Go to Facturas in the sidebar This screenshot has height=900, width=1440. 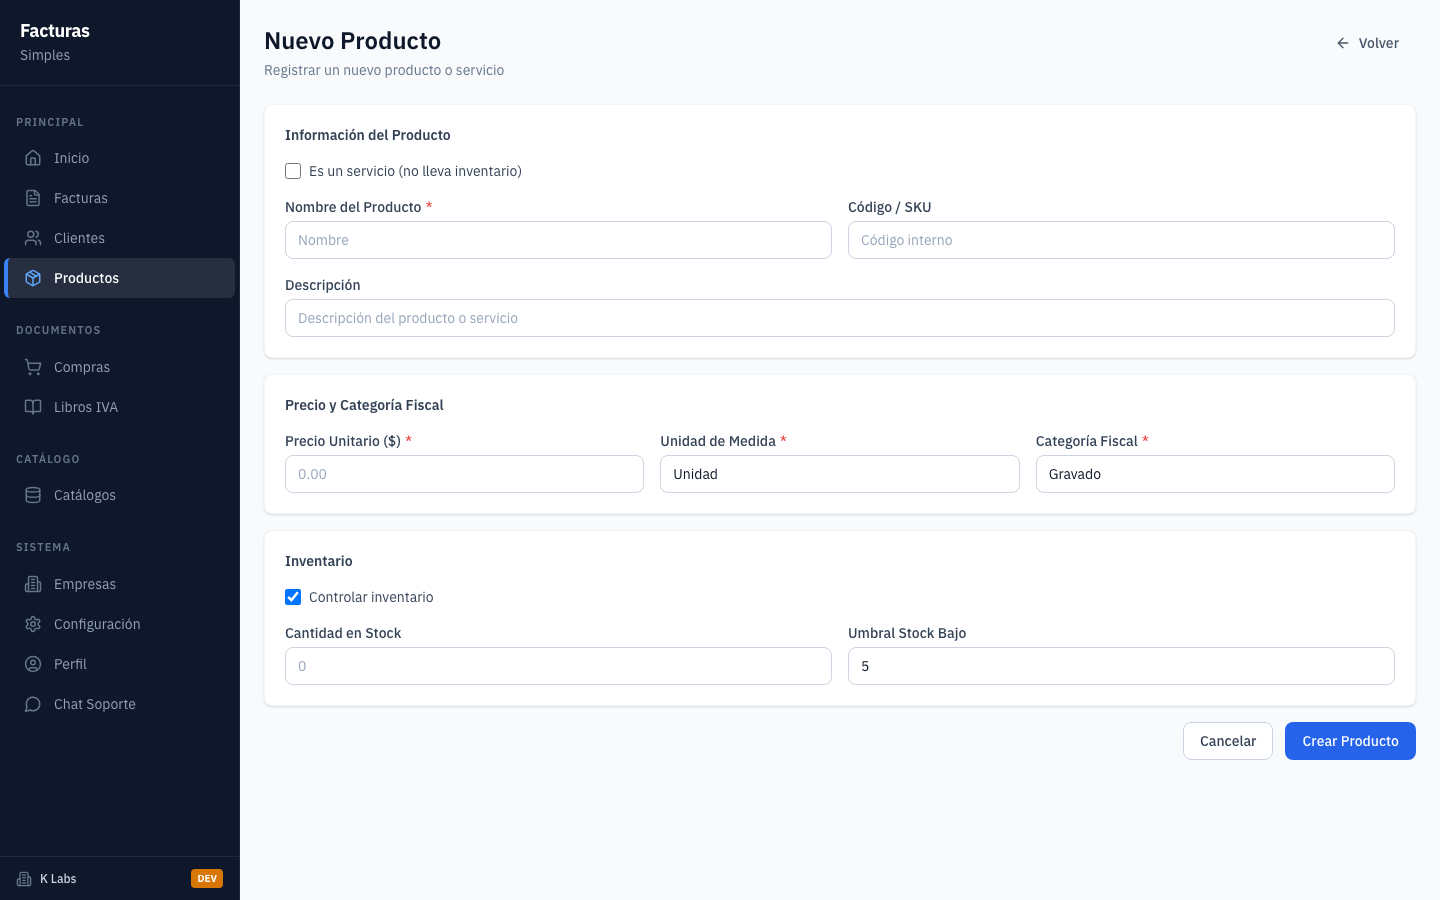pyautogui.click(x=120, y=198)
